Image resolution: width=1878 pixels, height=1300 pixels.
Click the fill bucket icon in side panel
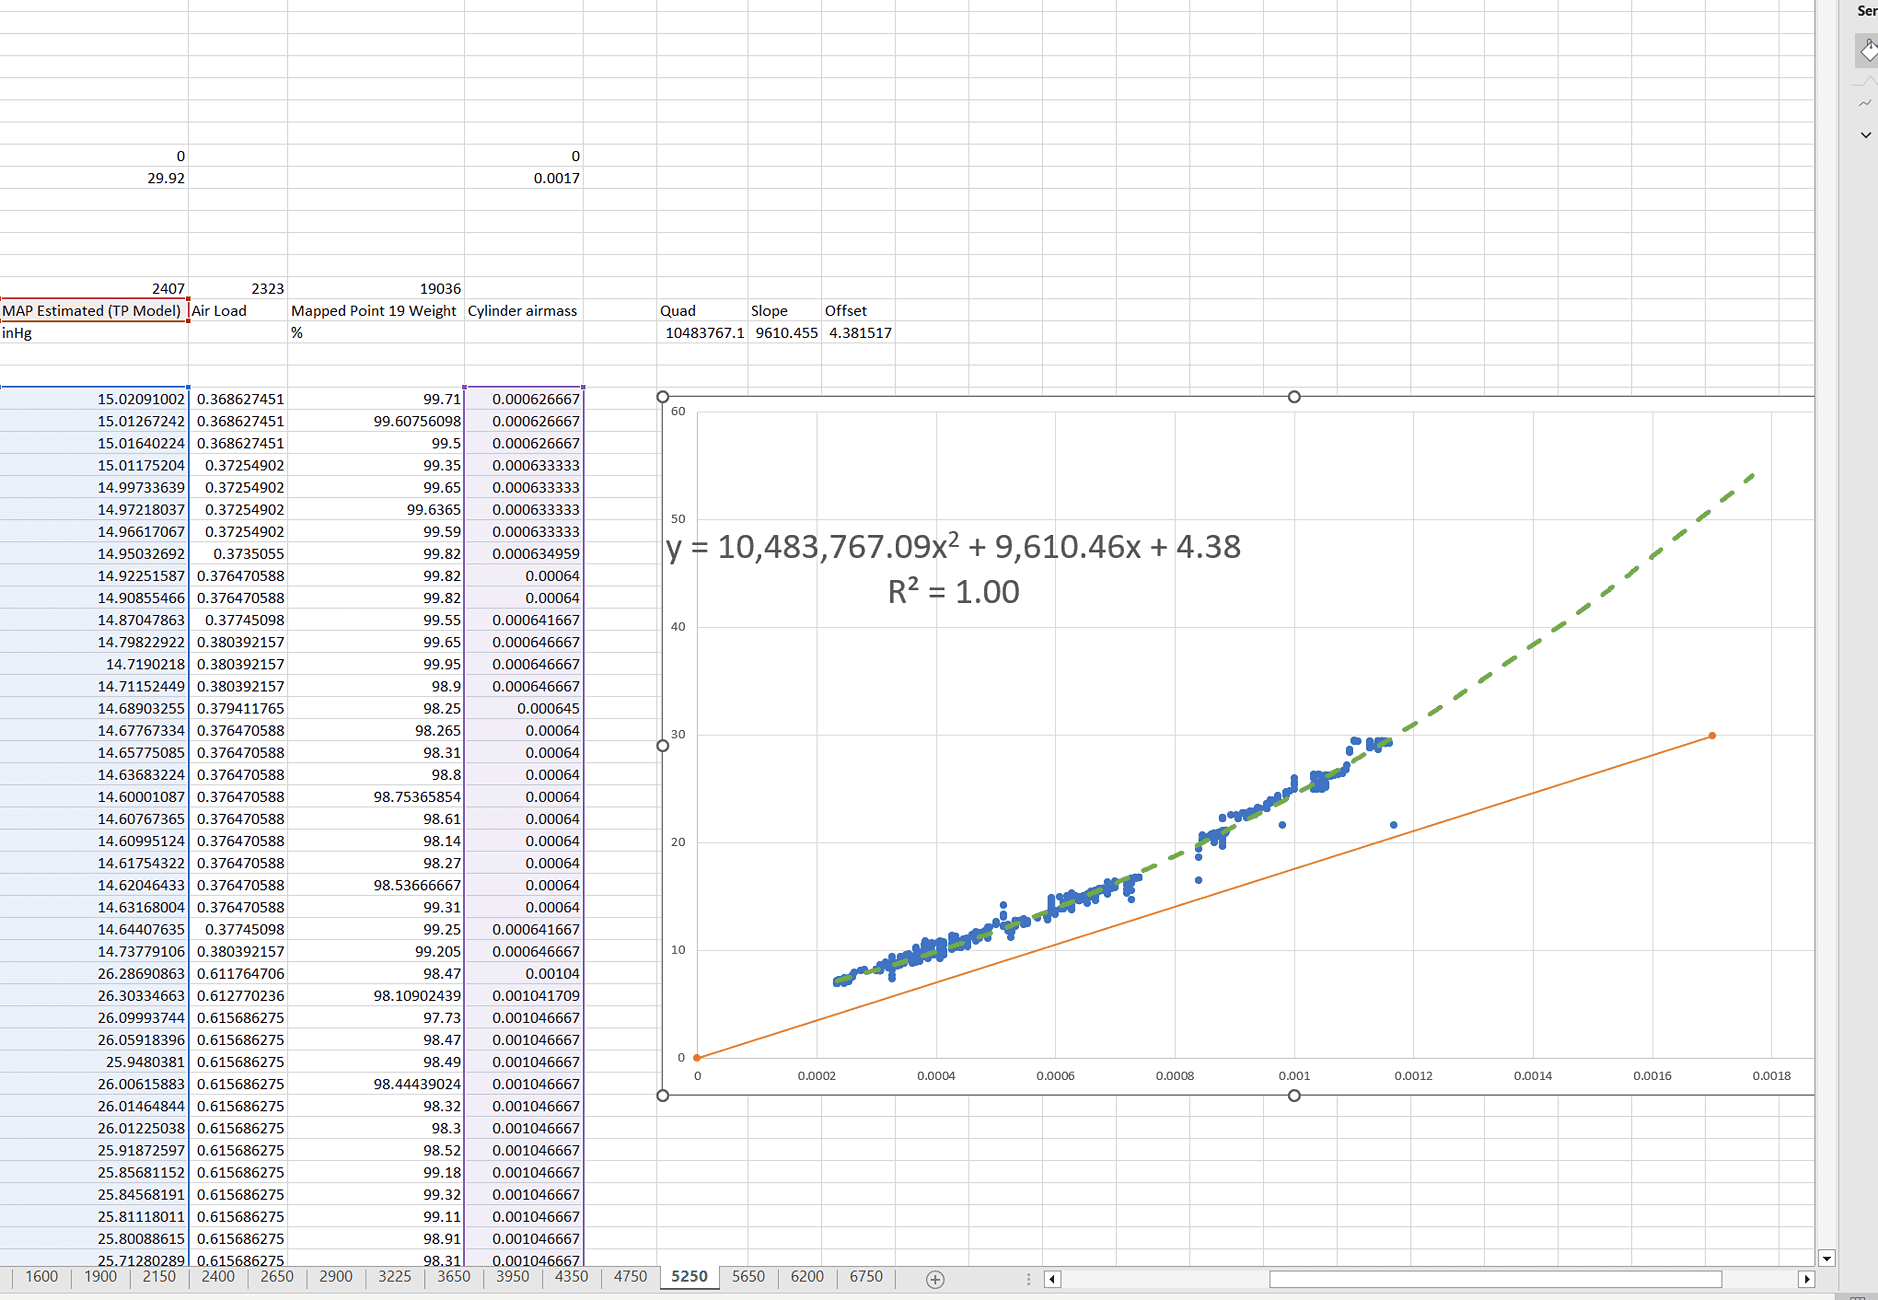[x=1867, y=50]
